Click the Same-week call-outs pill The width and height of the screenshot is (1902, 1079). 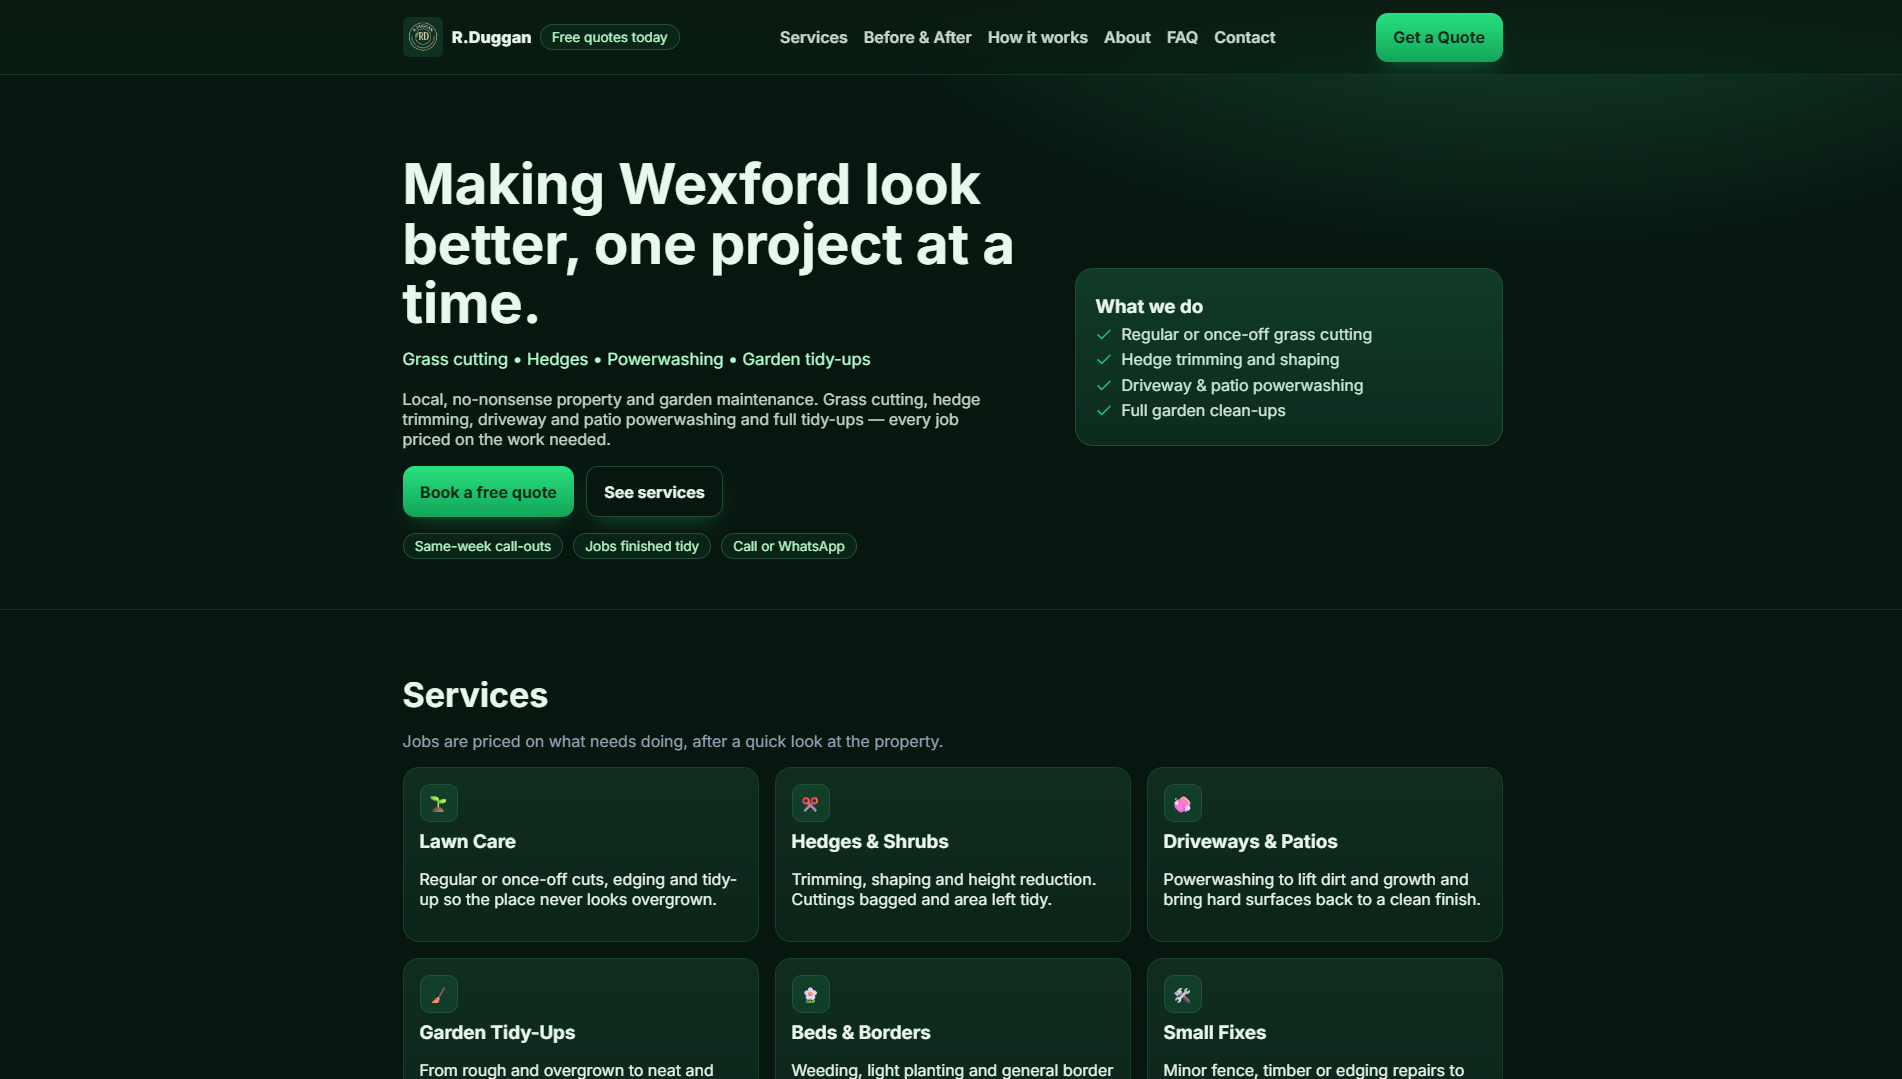(x=482, y=546)
